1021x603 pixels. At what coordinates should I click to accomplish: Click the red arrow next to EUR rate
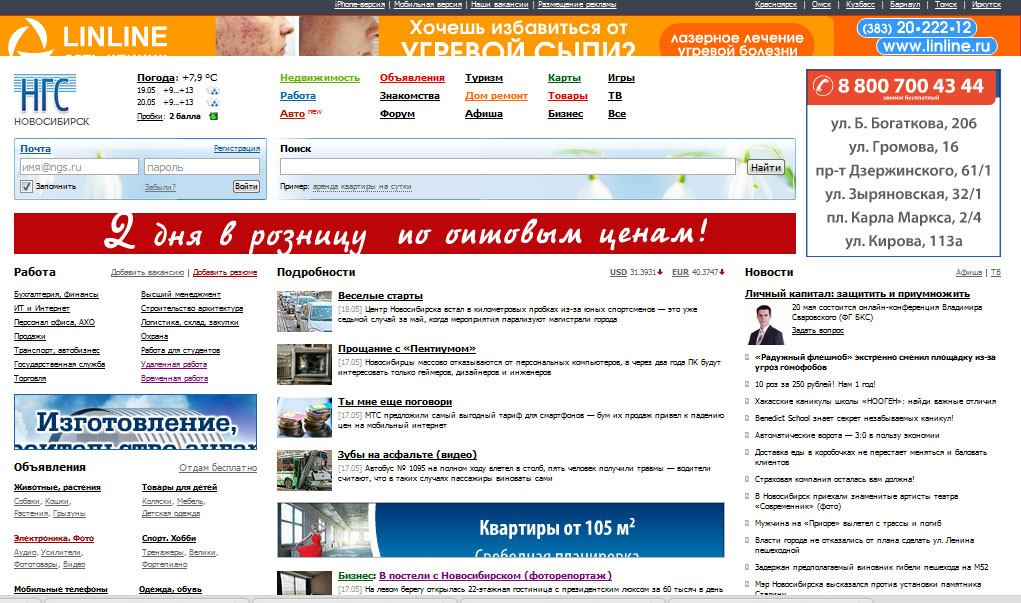pyautogui.click(x=722, y=272)
